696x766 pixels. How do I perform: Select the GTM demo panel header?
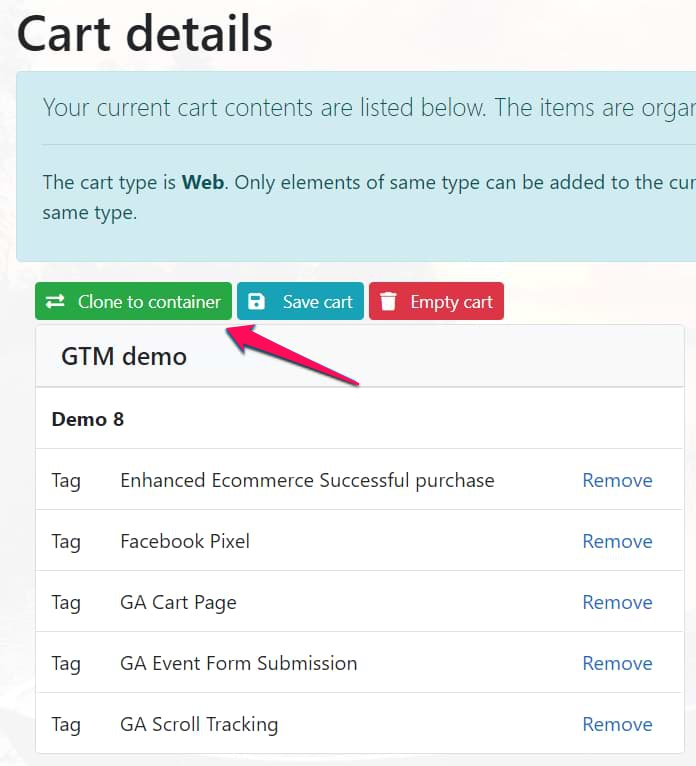tap(124, 356)
